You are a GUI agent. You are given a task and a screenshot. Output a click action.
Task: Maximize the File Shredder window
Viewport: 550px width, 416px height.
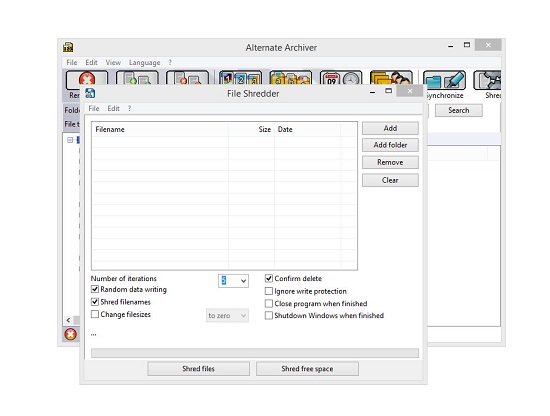tap(388, 91)
